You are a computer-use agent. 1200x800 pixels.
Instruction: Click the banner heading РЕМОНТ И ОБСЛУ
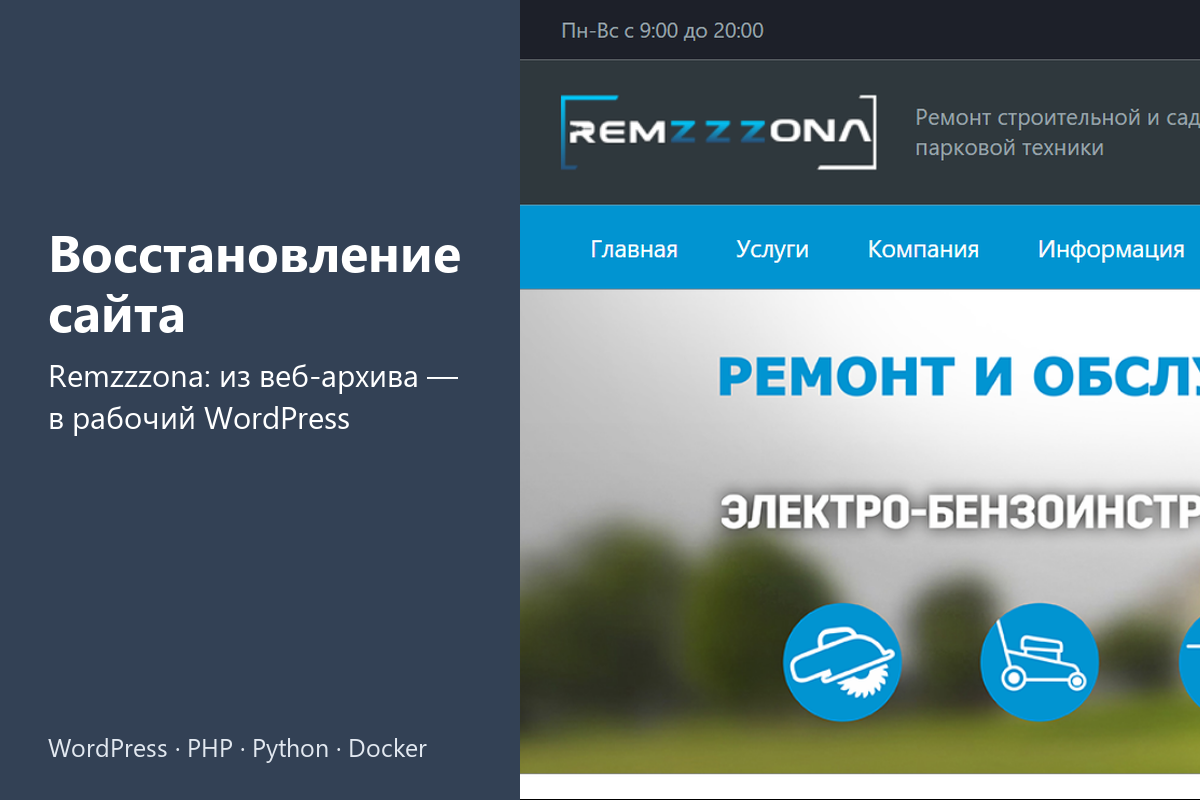click(959, 375)
